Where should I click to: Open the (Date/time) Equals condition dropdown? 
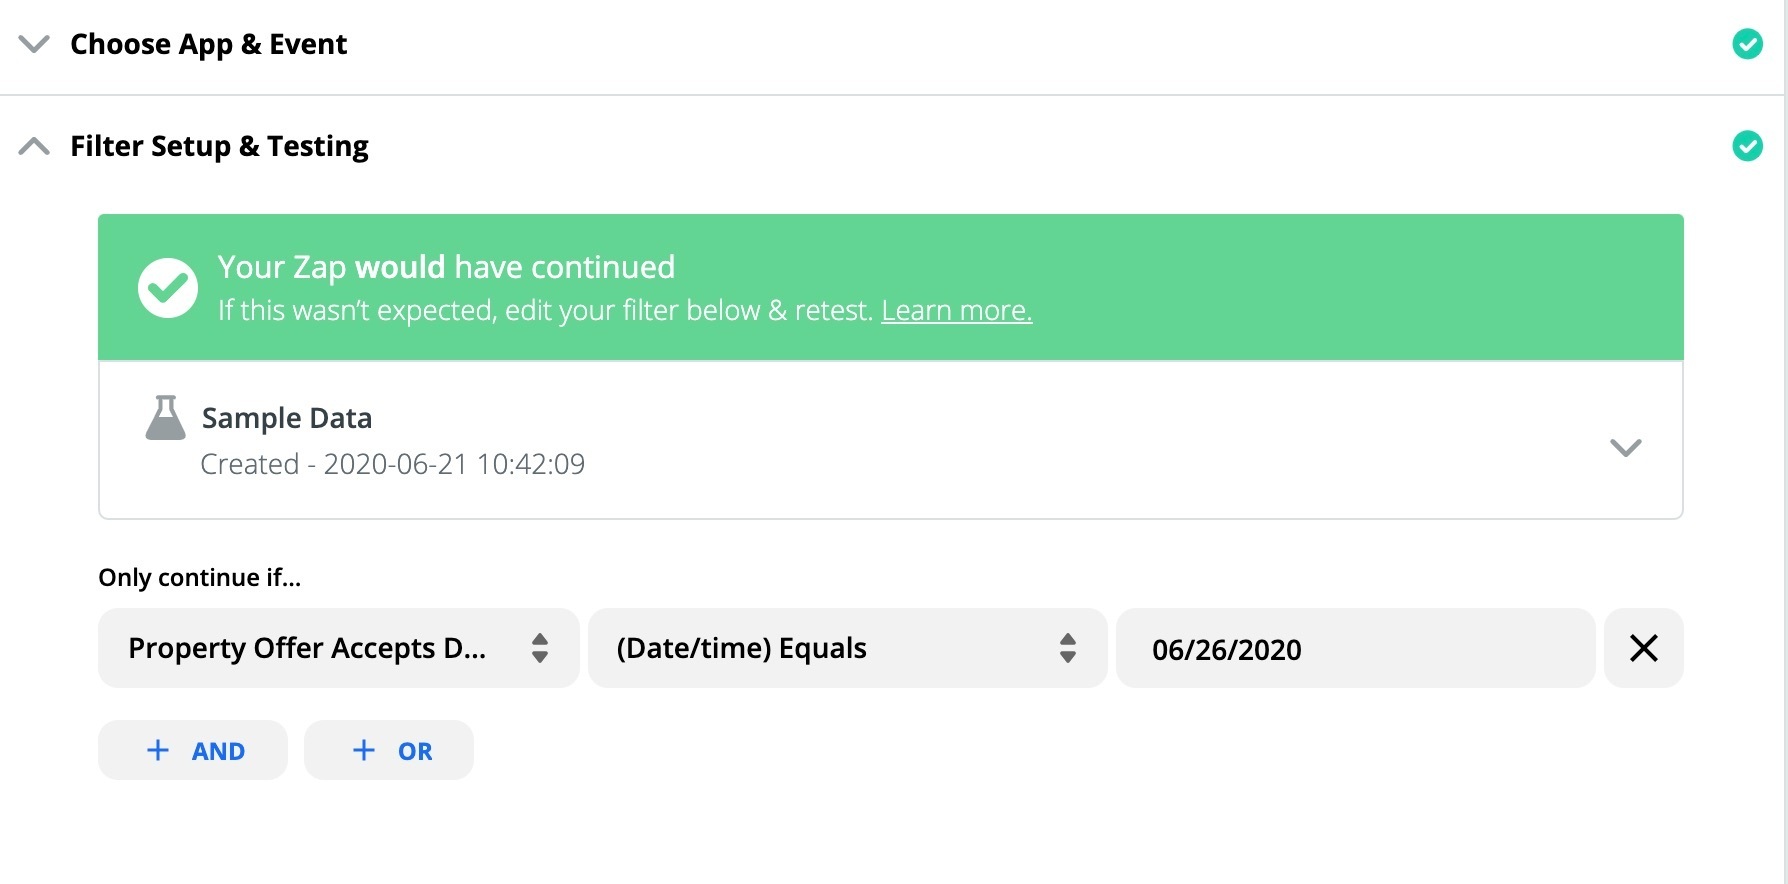pos(847,648)
